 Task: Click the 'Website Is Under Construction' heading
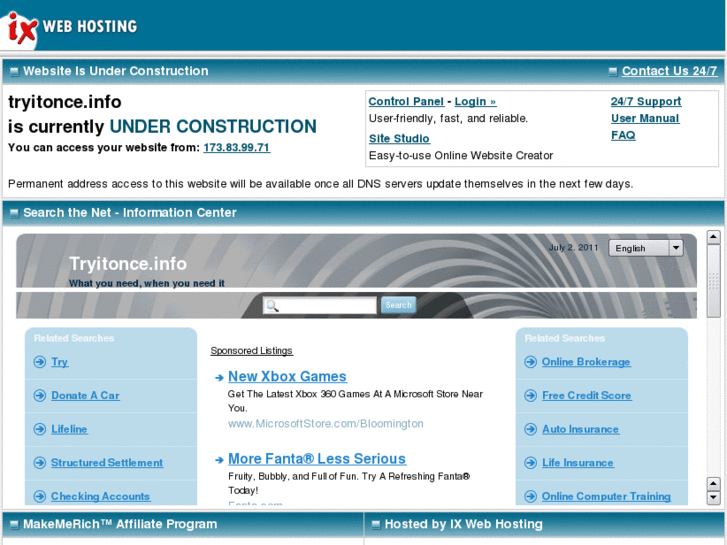(x=116, y=71)
